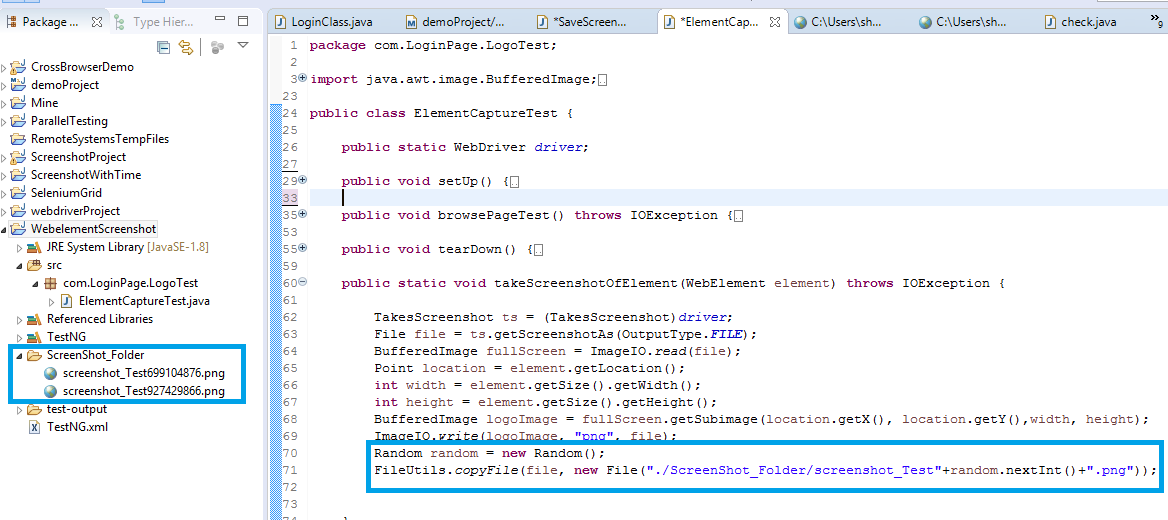1168x520 pixels.
Task: Expand the SeleniumGrid project
Action: 4,194
